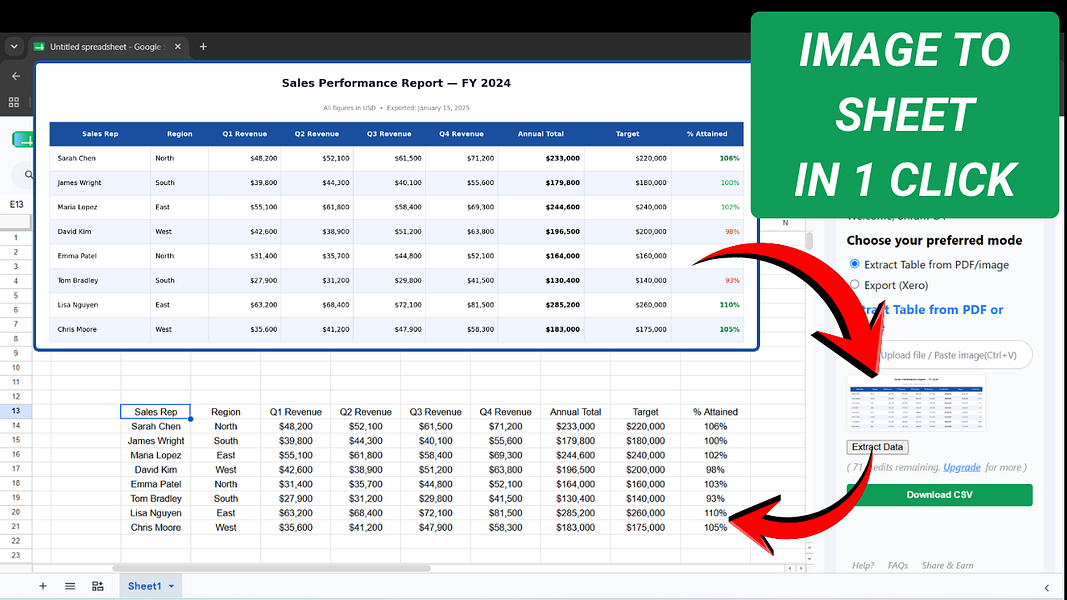Click the Download CSV button
This screenshot has height=600, width=1067.
[x=939, y=495]
